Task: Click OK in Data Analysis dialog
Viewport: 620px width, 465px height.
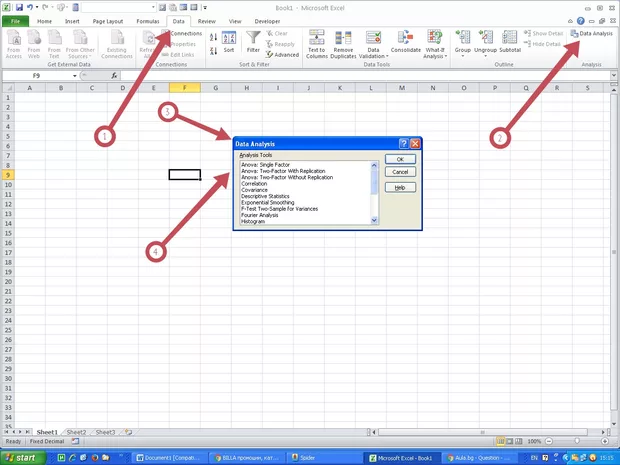Action: click(400, 159)
